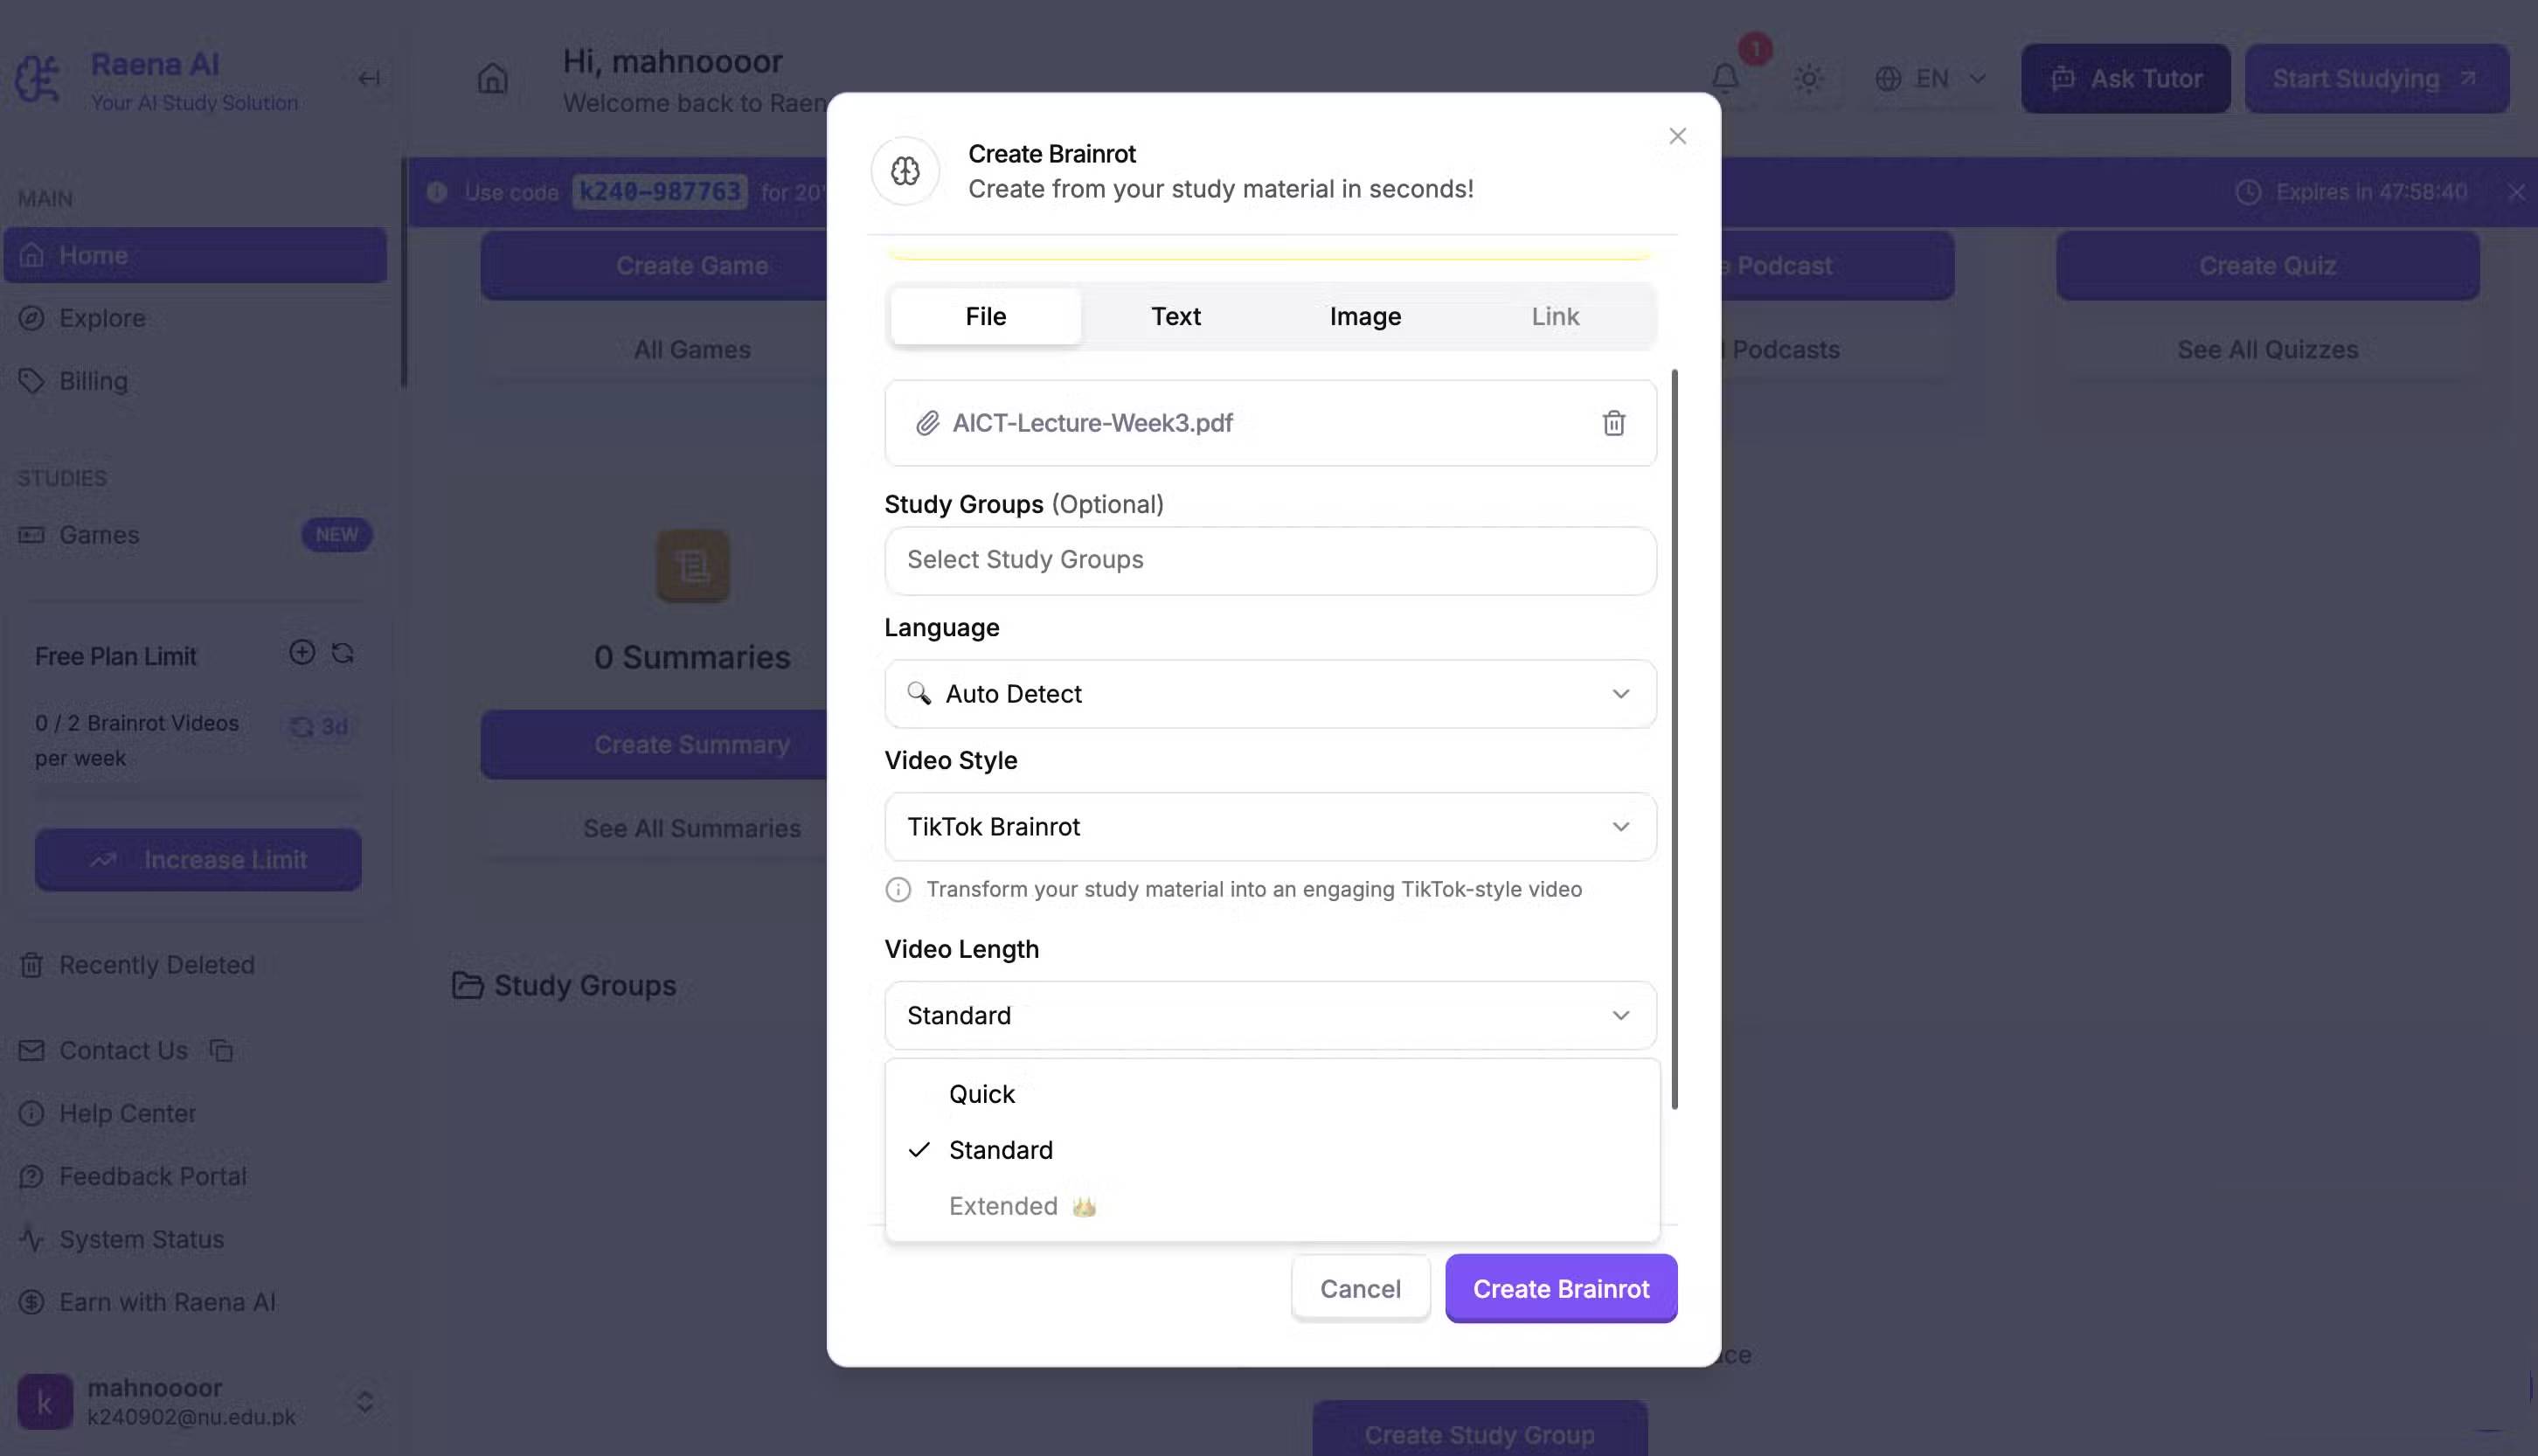
Task: Open the Recently Deleted trash section
Action: tap(156, 964)
